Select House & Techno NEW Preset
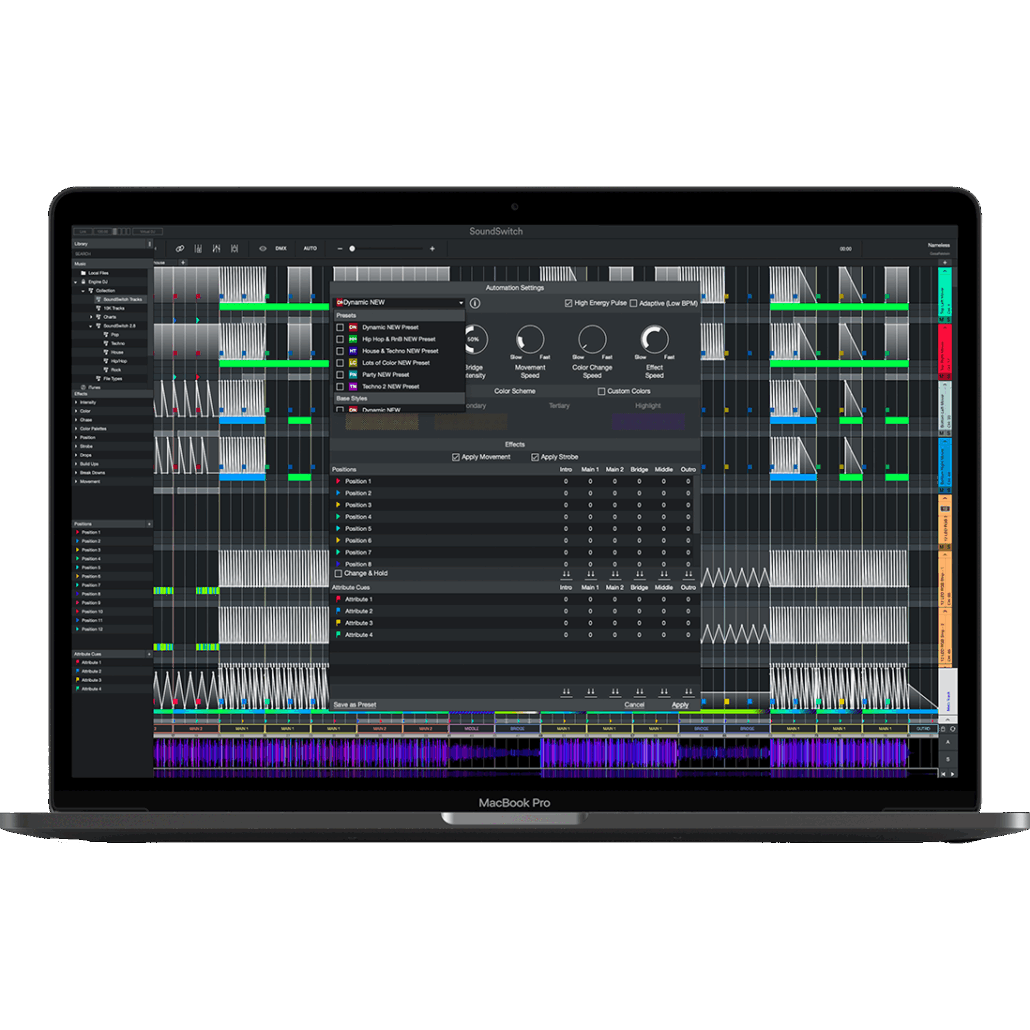This screenshot has width=1030, height=1030. pos(399,351)
